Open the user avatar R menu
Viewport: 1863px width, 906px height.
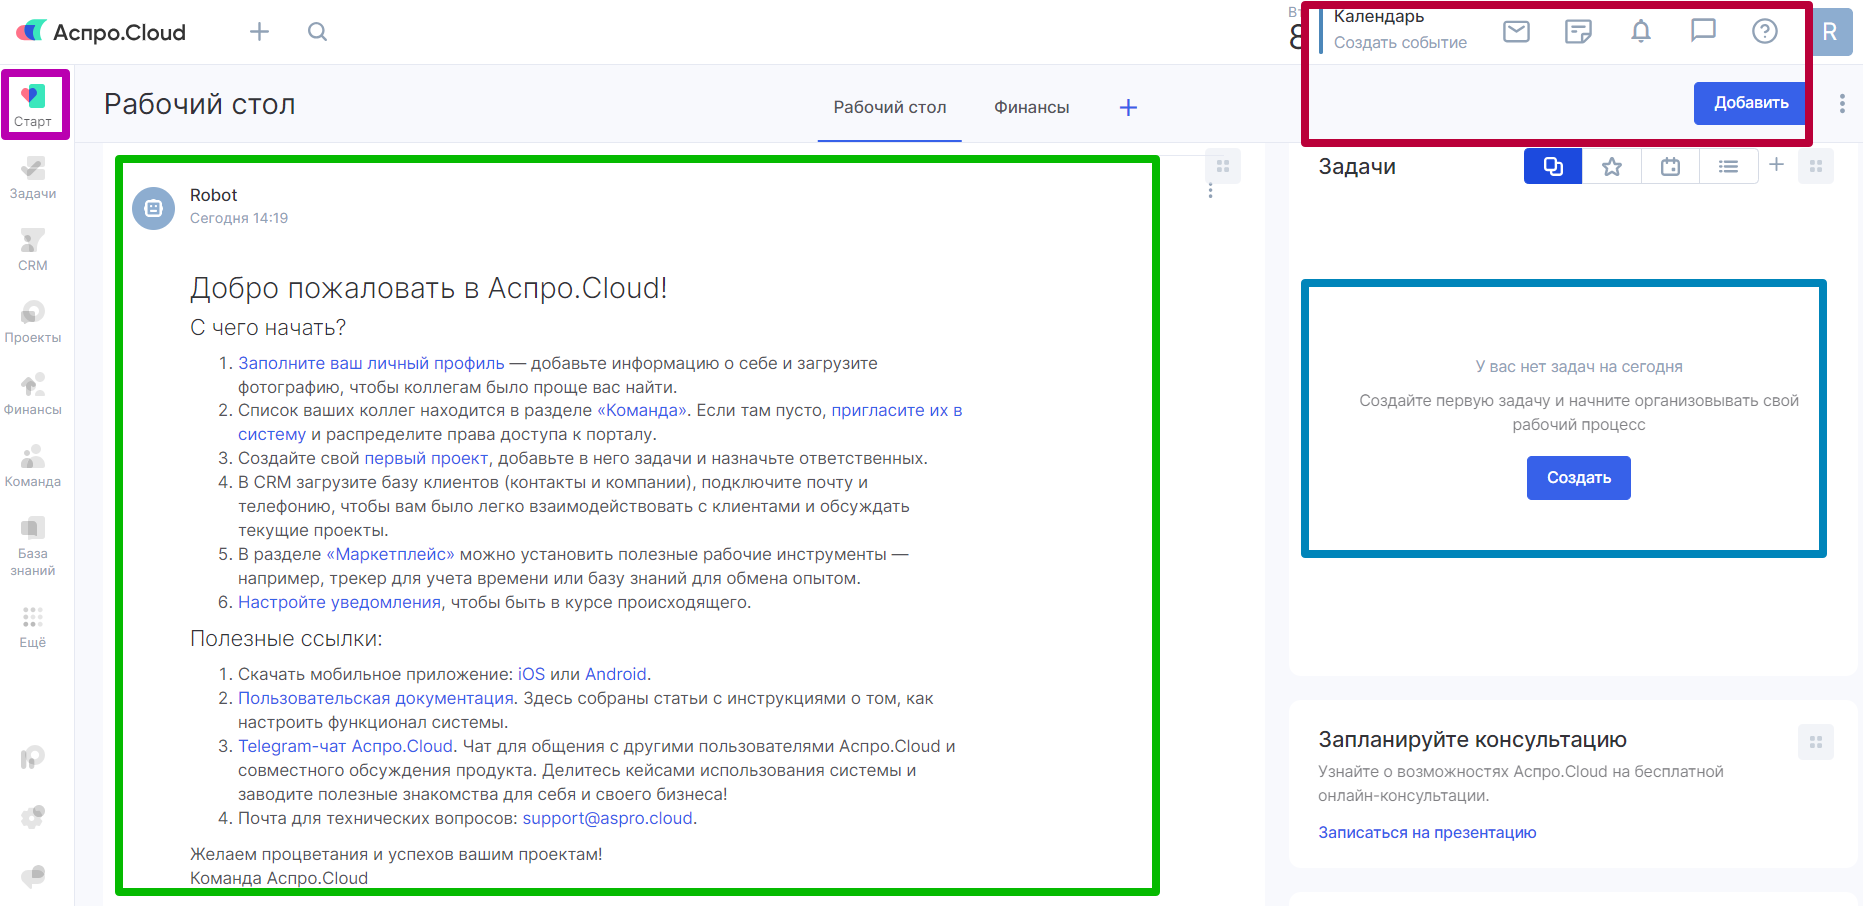coord(1830,32)
